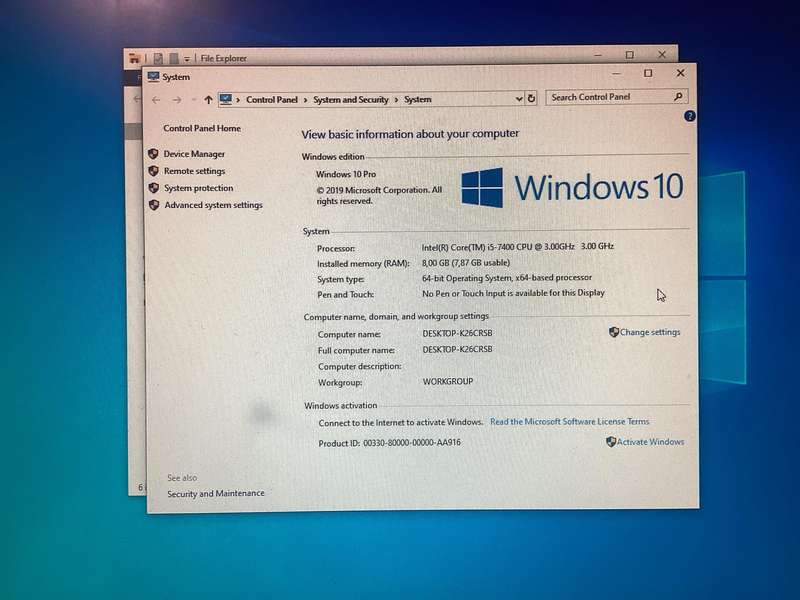Open the recent locations dropdown arrow
Image resolution: width=800 pixels, height=600 pixels.
point(193,100)
